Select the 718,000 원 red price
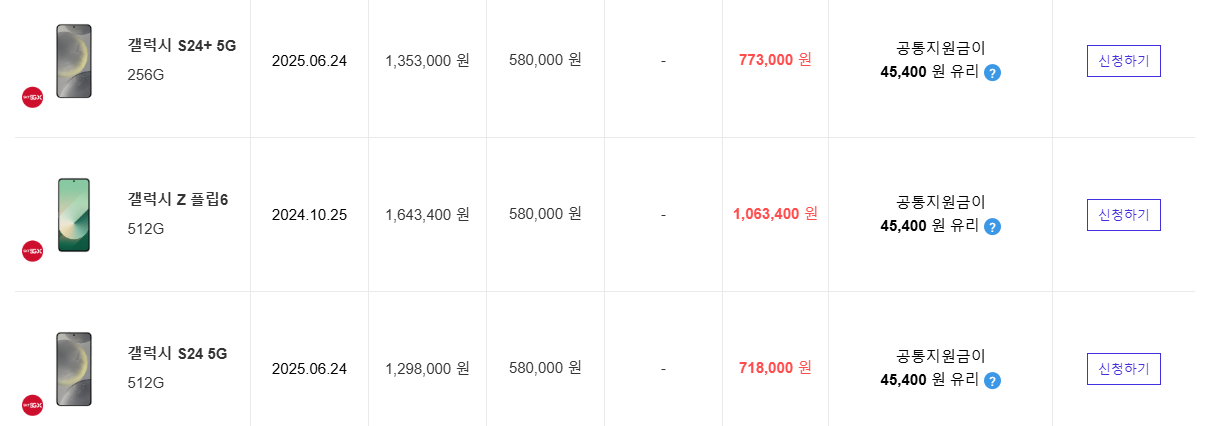The image size is (1214, 426). (775, 367)
